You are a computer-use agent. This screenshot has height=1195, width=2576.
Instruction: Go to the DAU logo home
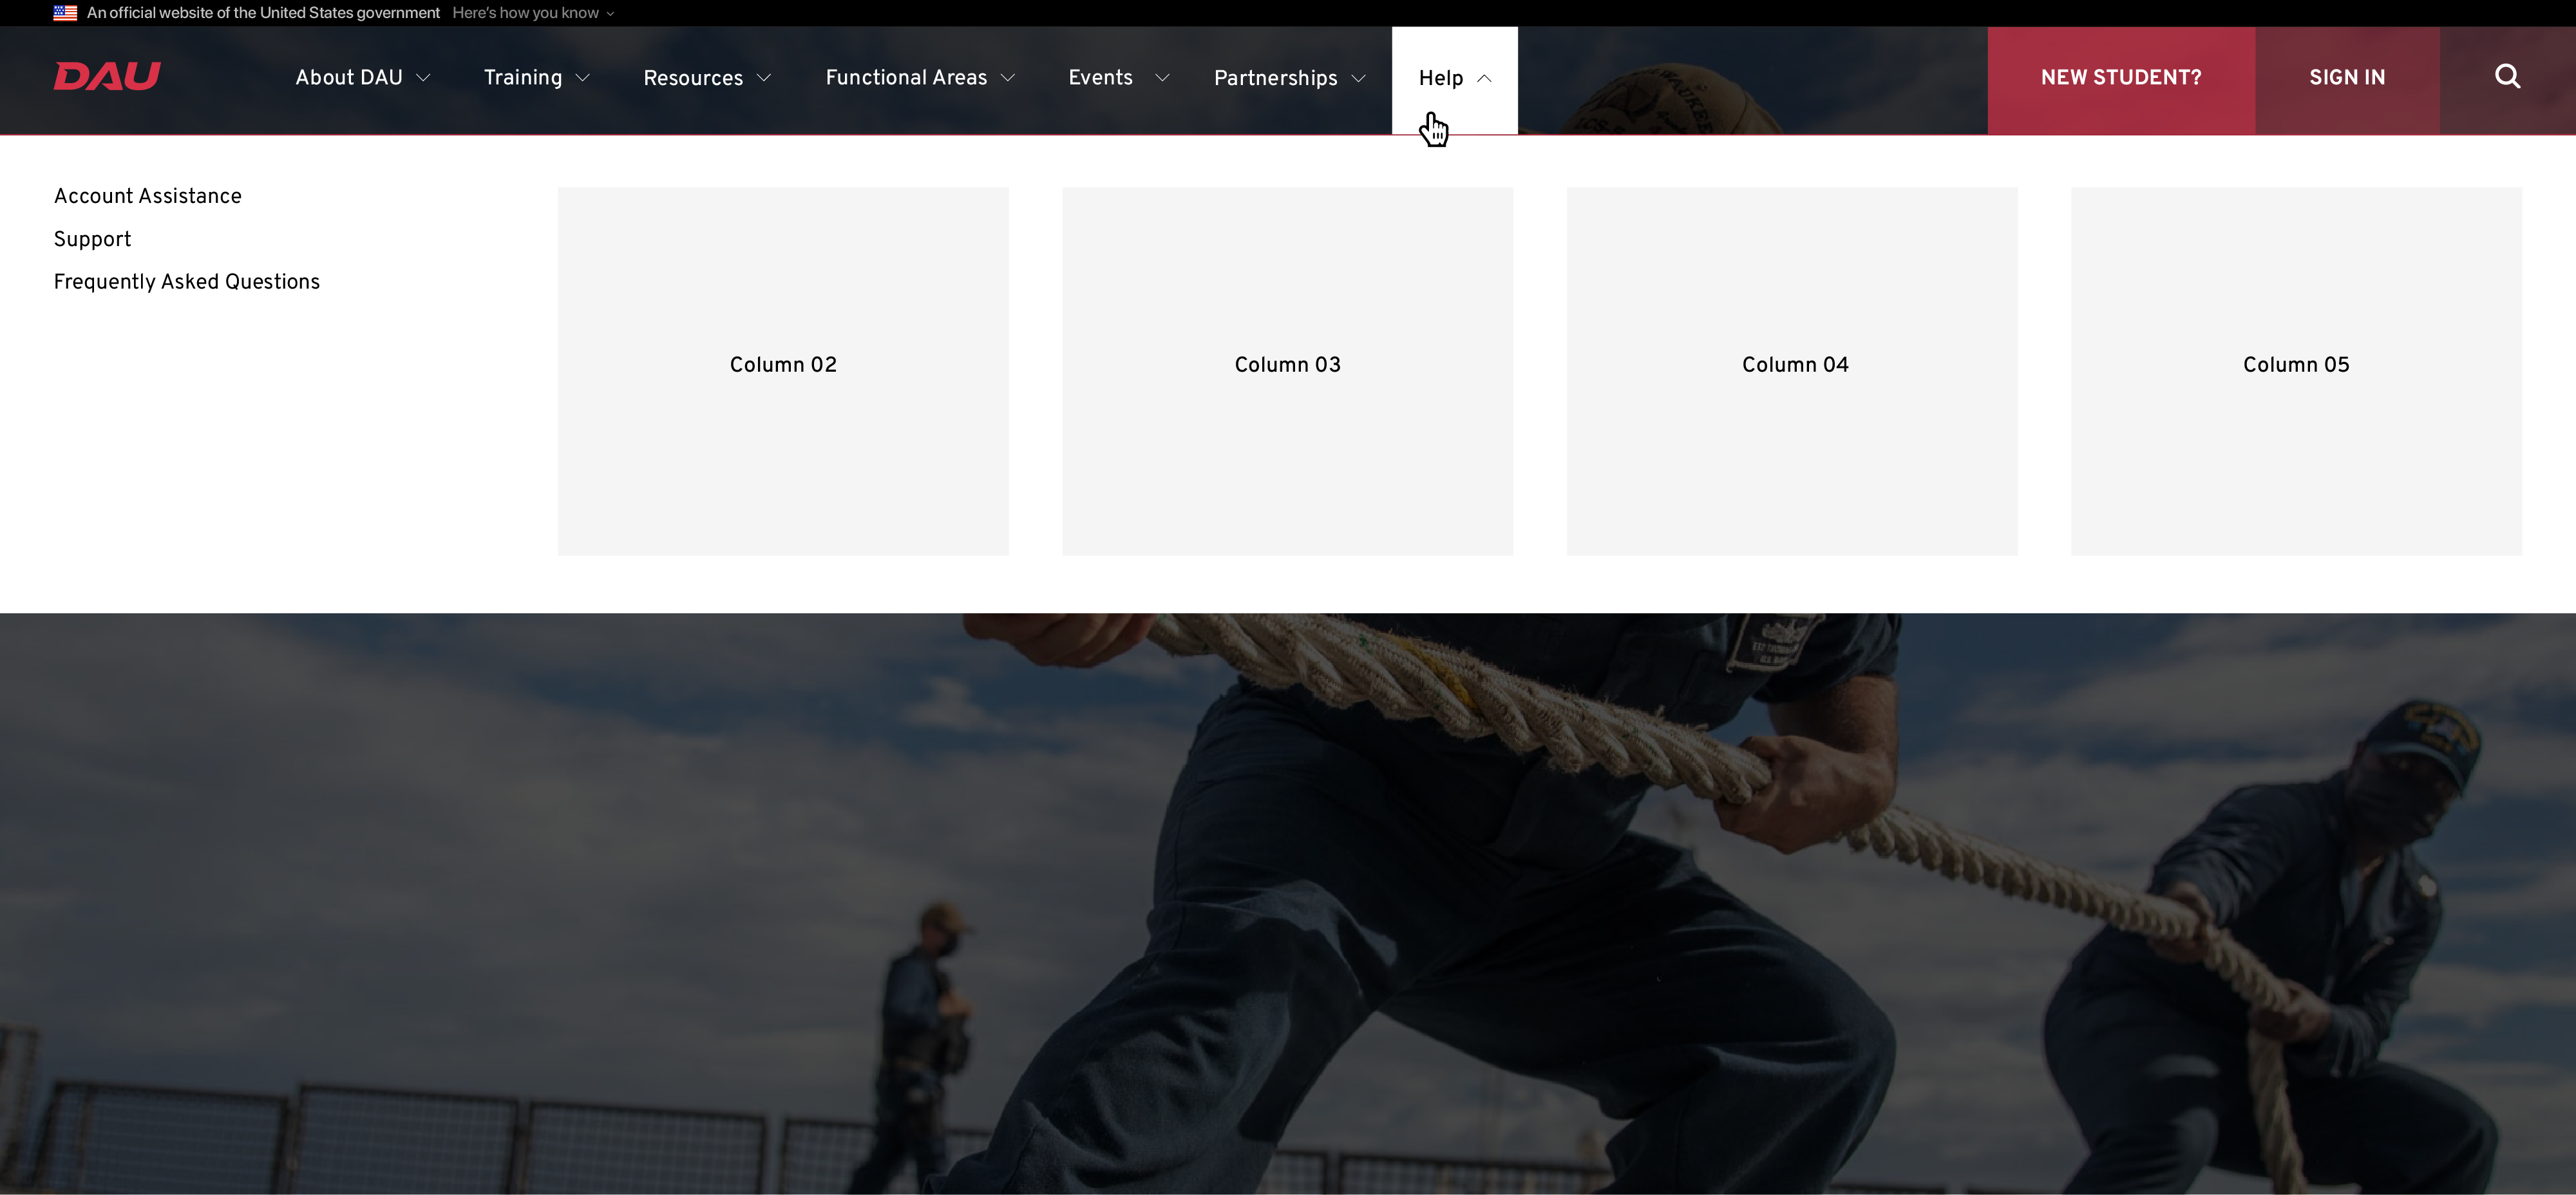tap(107, 77)
